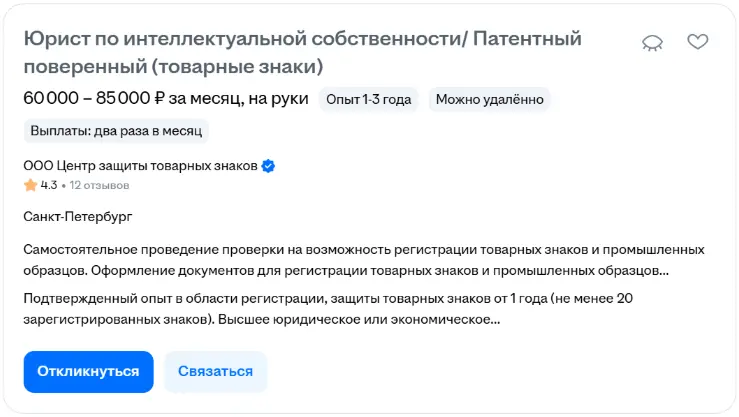This screenshot has width=739, height=417.
Task: Open ООО Центр защиты товарных знаков company page
Action: pyautogui.click(x=140, y=166)
